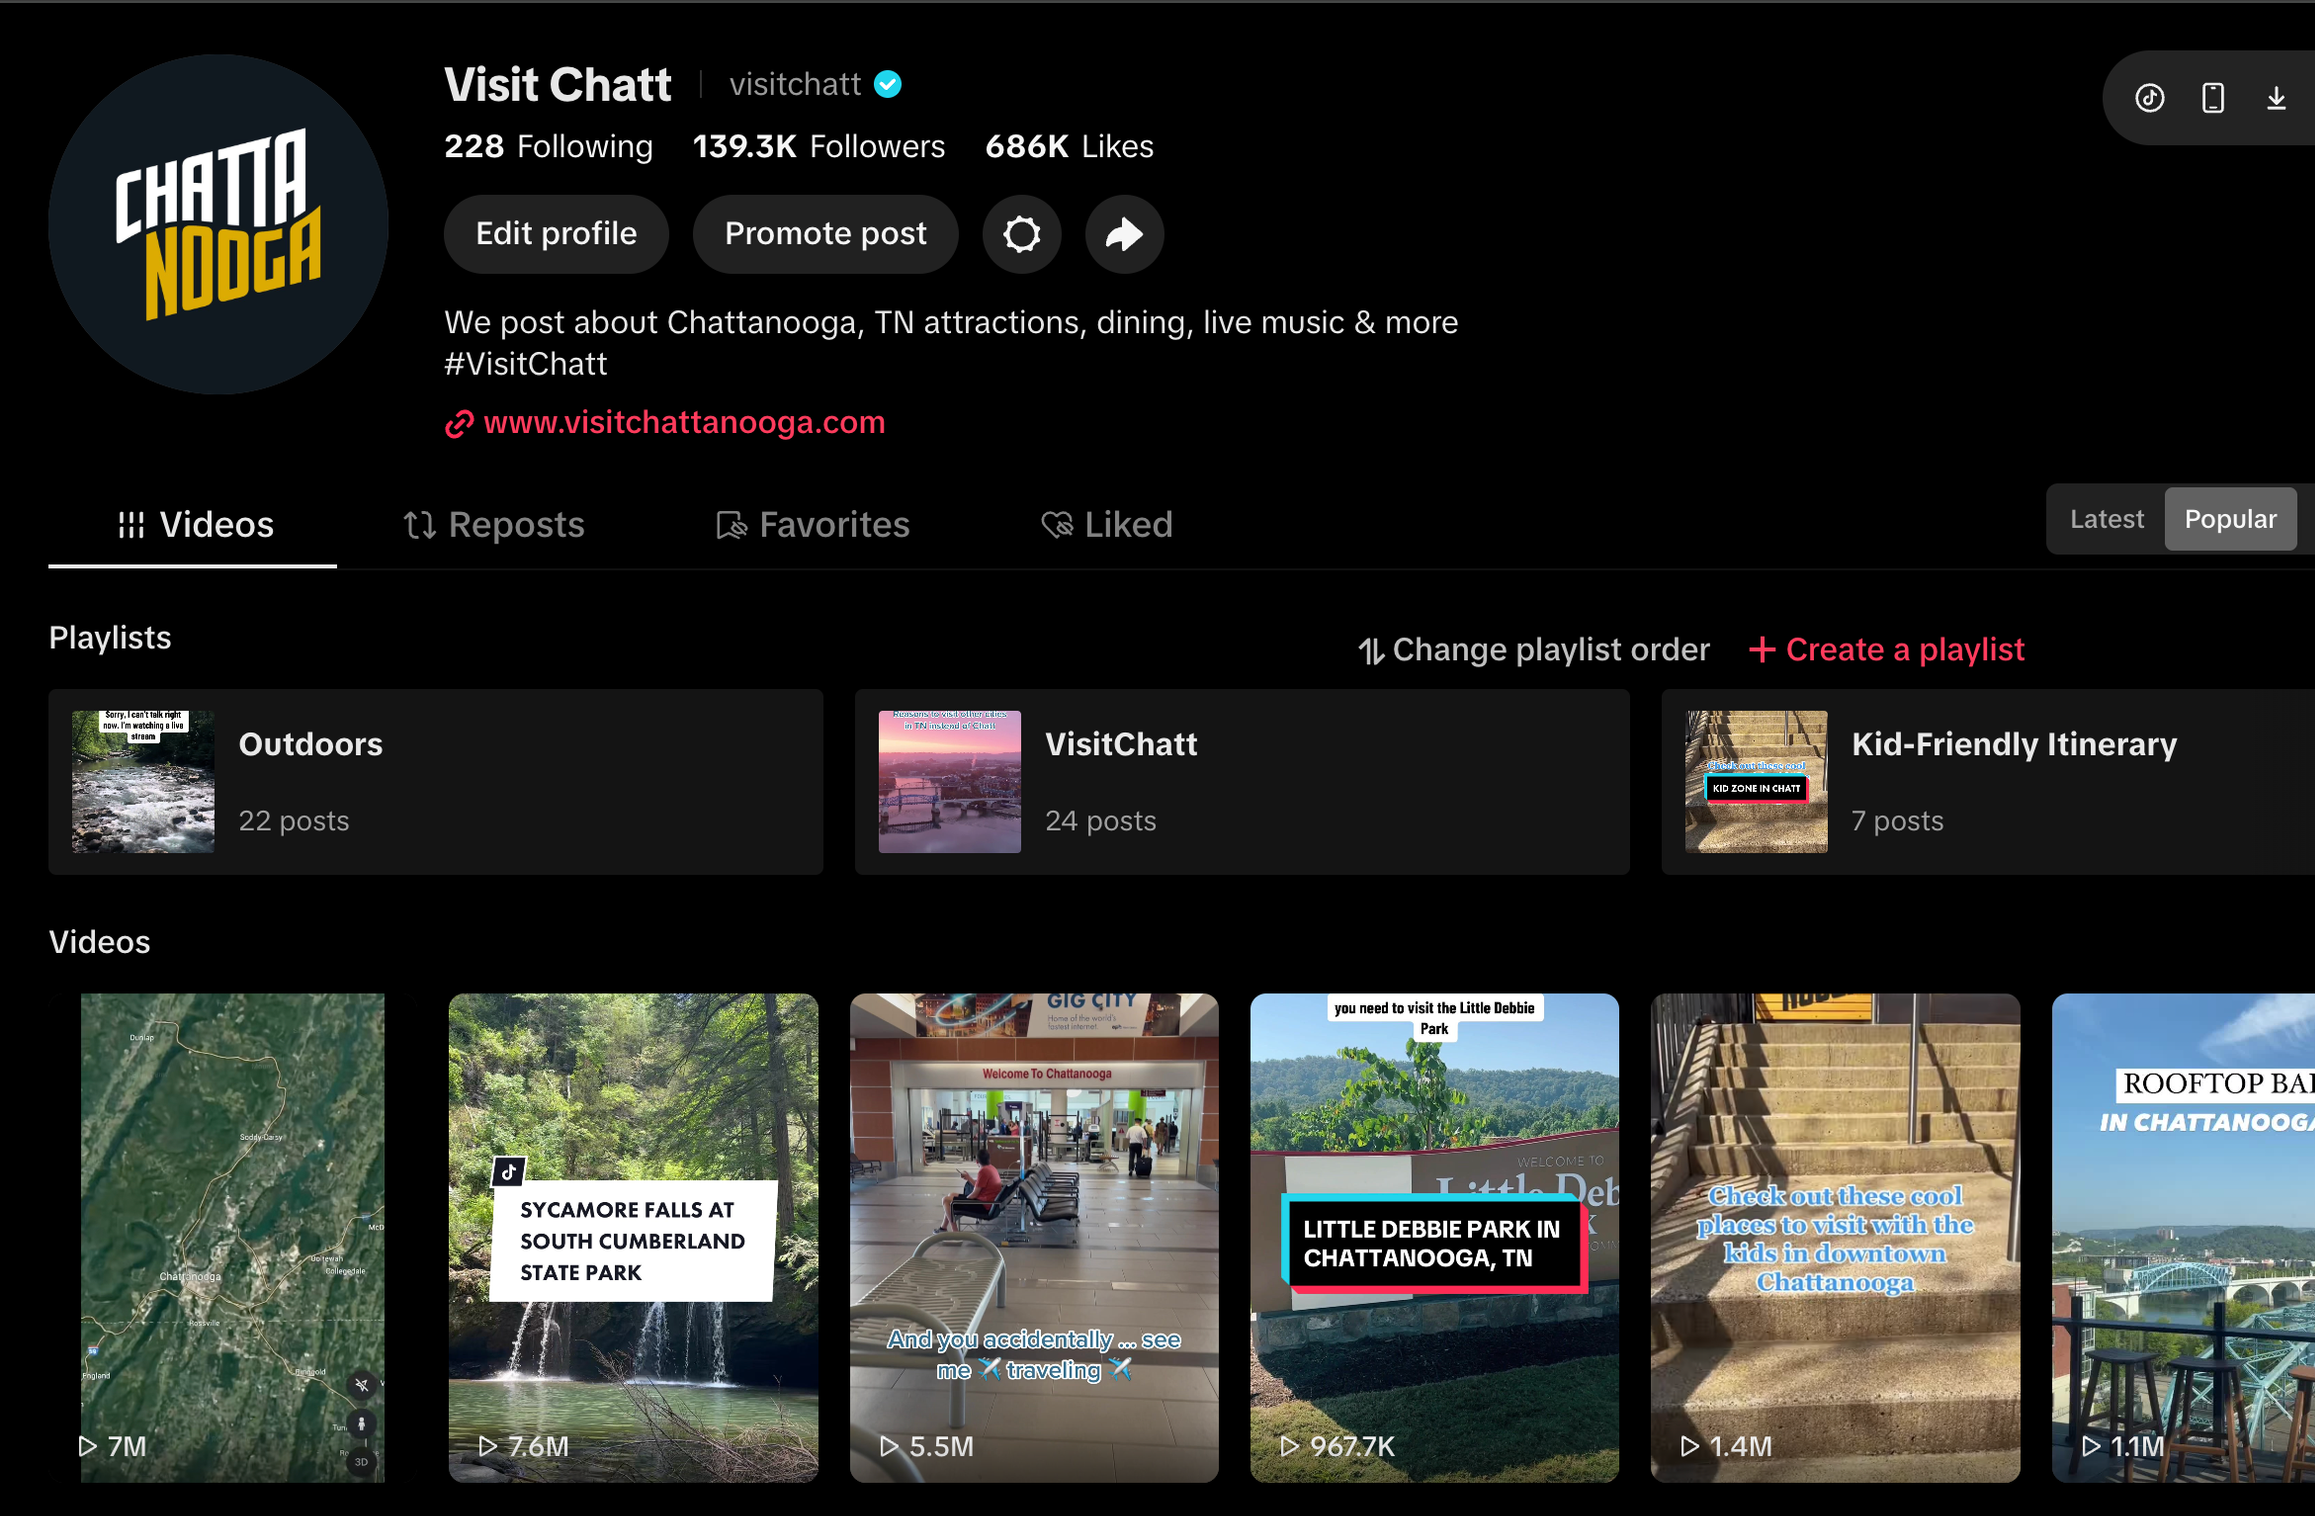This screenshot has height=1516, width=2315.
Task: Click the Change playlist order sort icon
Action: pyautogui.click(x=1371, y=650)
